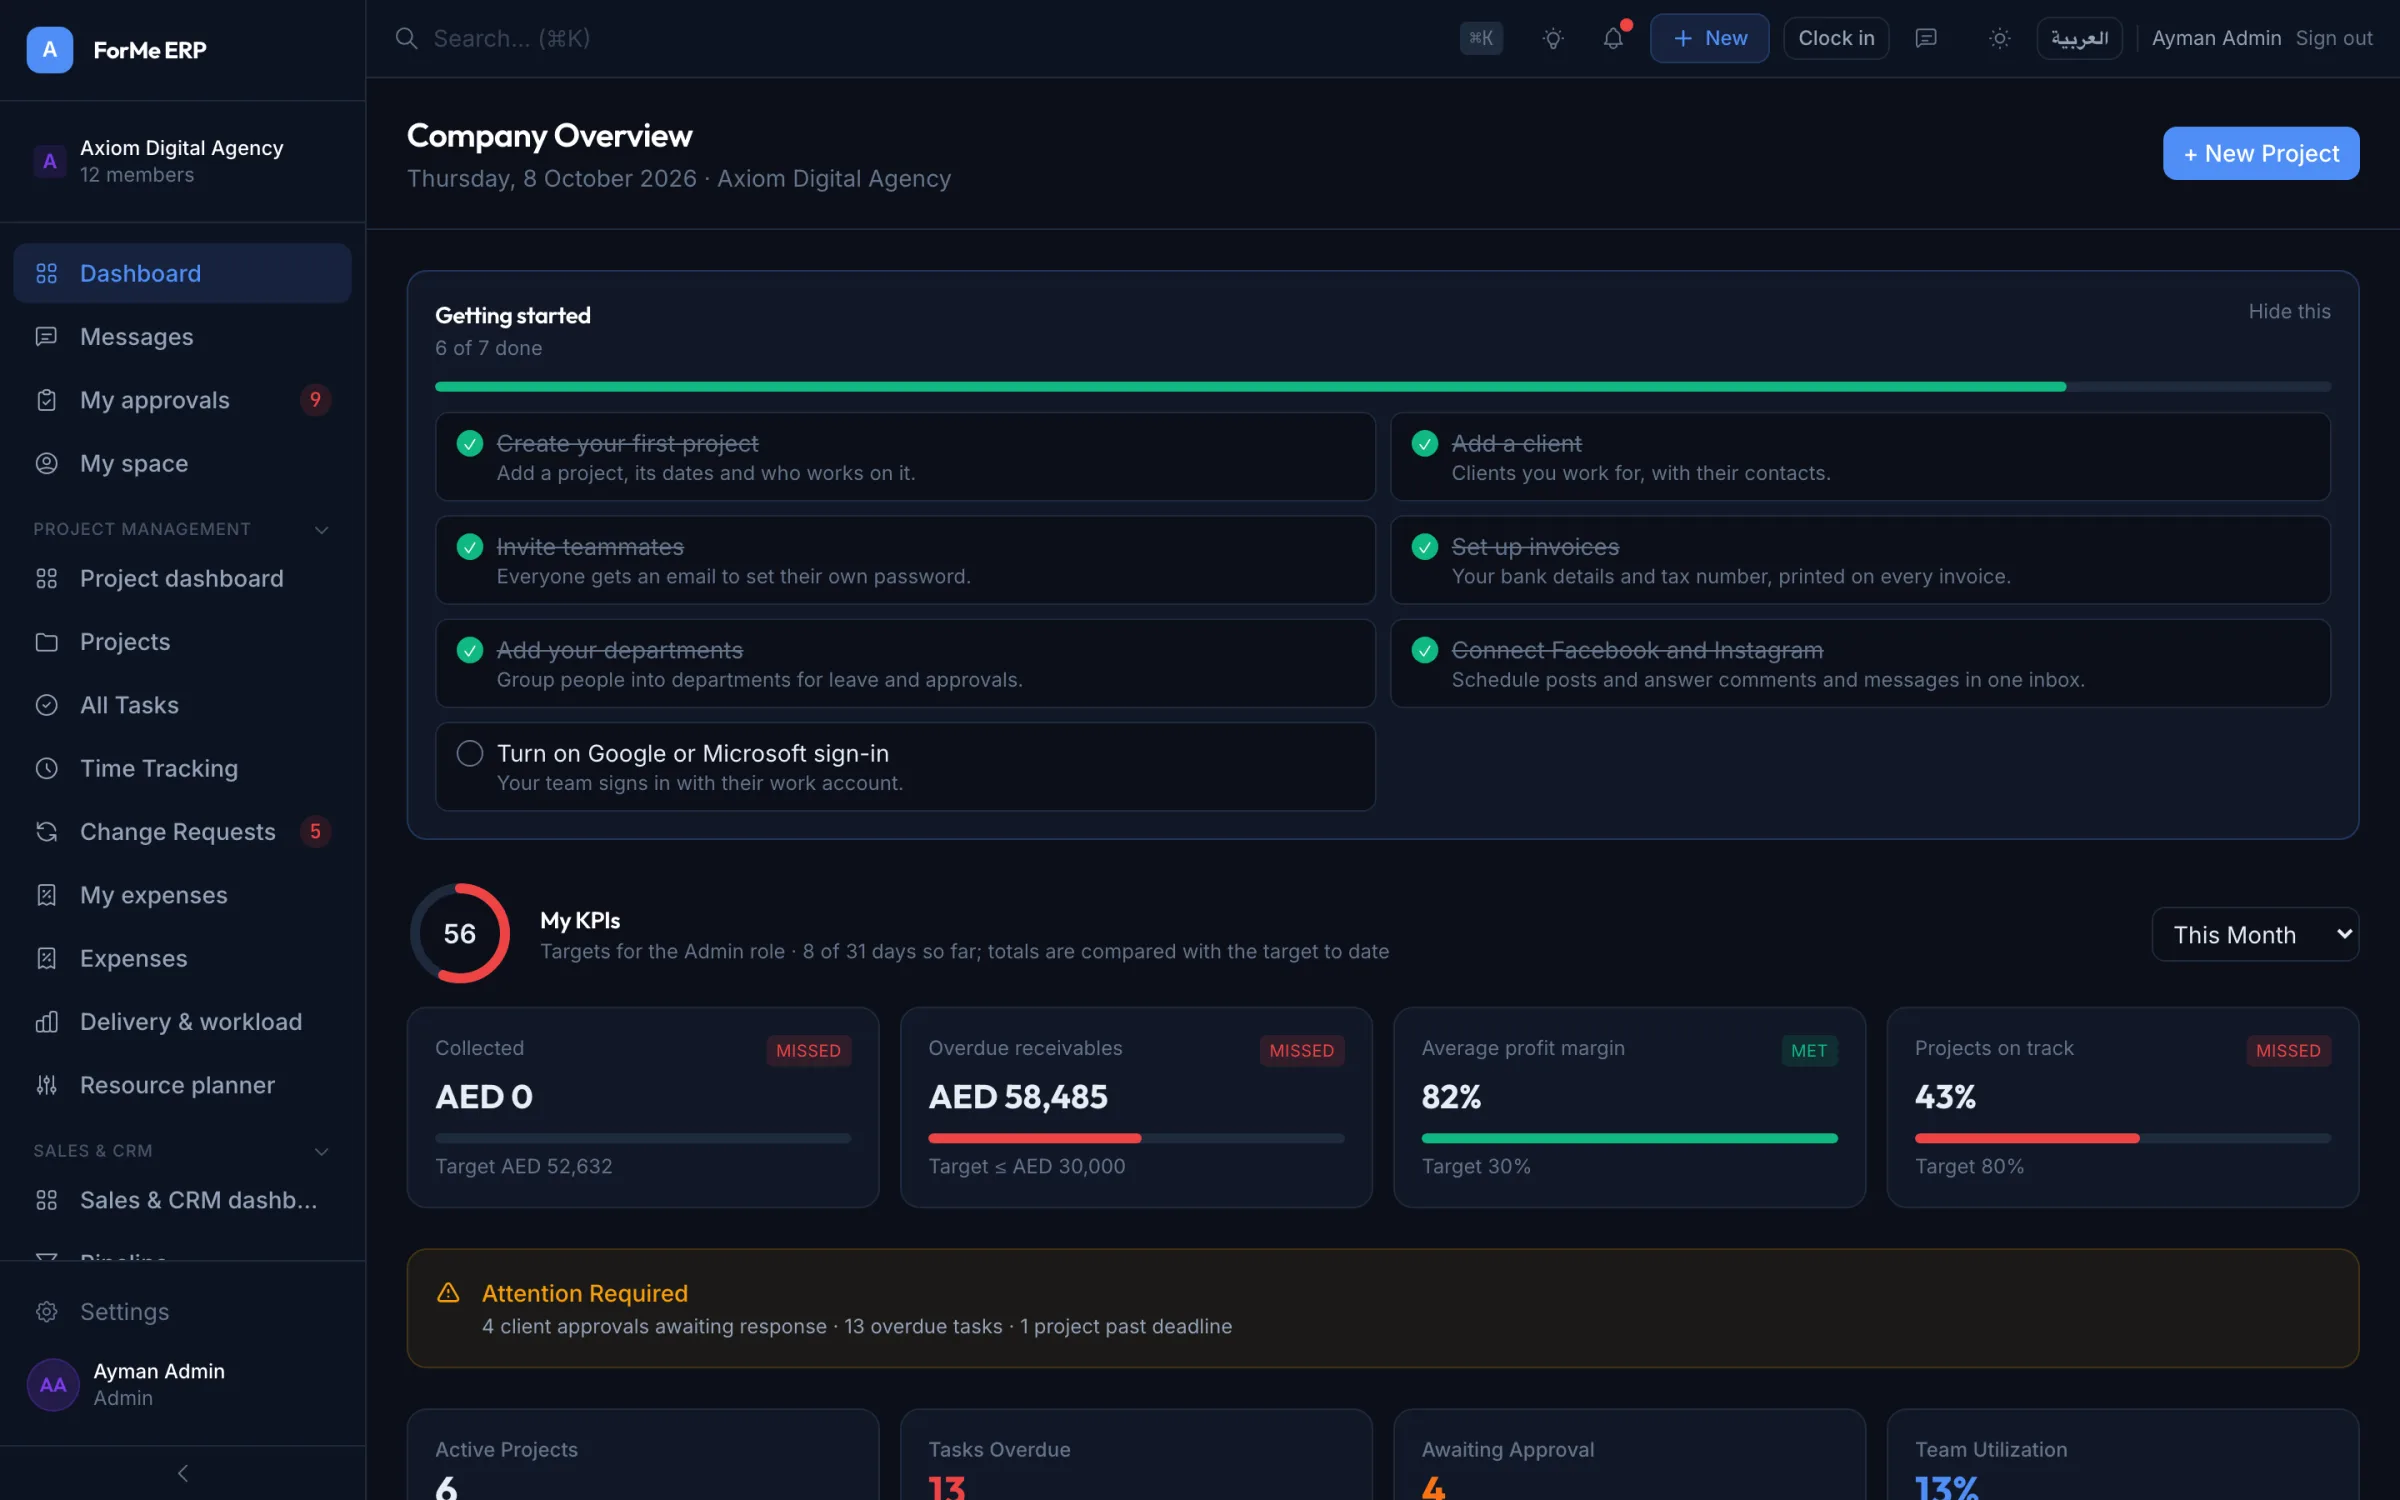Click the lightbulb tips icon
Viewport: 2400px width, 1500px height.
(x=1553, y=38)
